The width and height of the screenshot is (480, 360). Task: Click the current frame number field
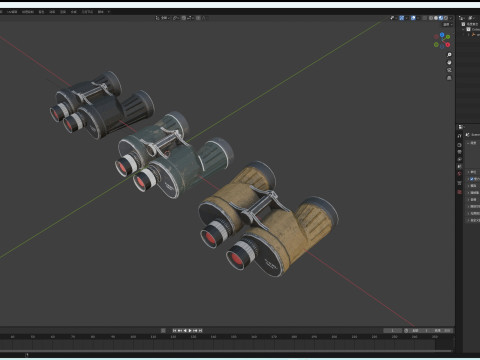[x=392, y=330]
